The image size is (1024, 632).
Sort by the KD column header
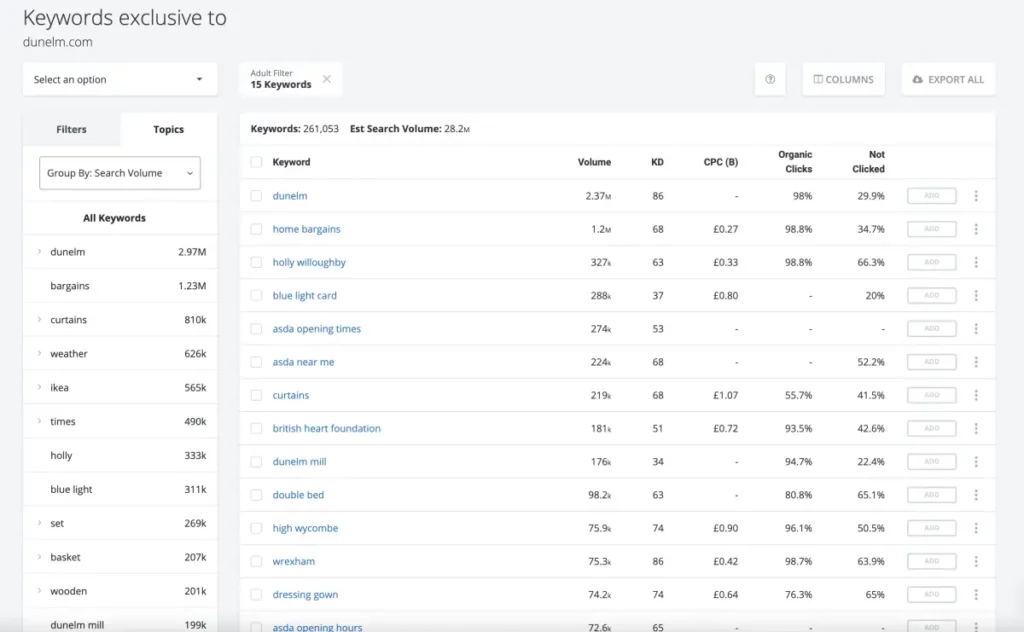(x=657, y=162)
